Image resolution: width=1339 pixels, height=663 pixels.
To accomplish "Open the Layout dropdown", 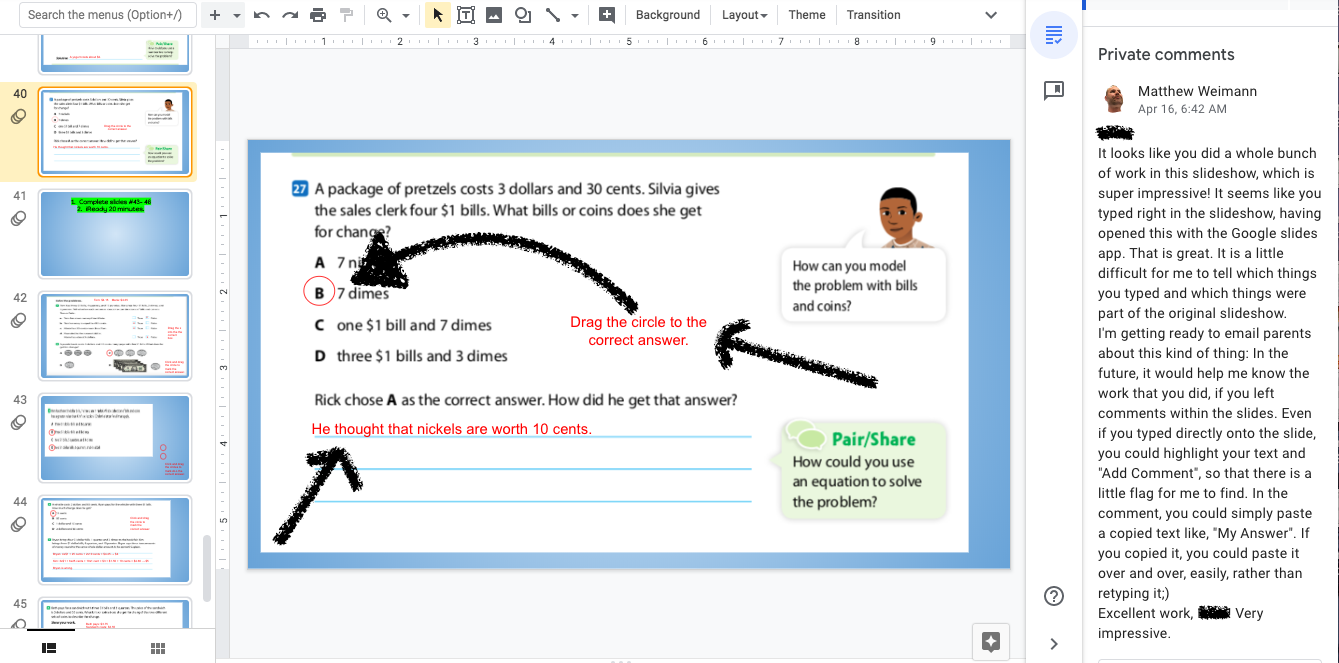I will coord(744,15).
